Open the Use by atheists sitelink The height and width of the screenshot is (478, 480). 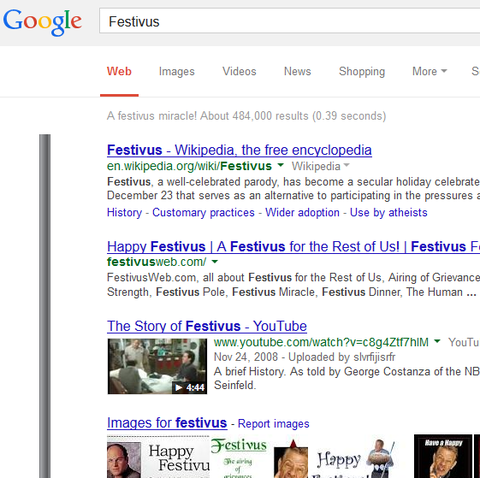click(x=389, y=213)
